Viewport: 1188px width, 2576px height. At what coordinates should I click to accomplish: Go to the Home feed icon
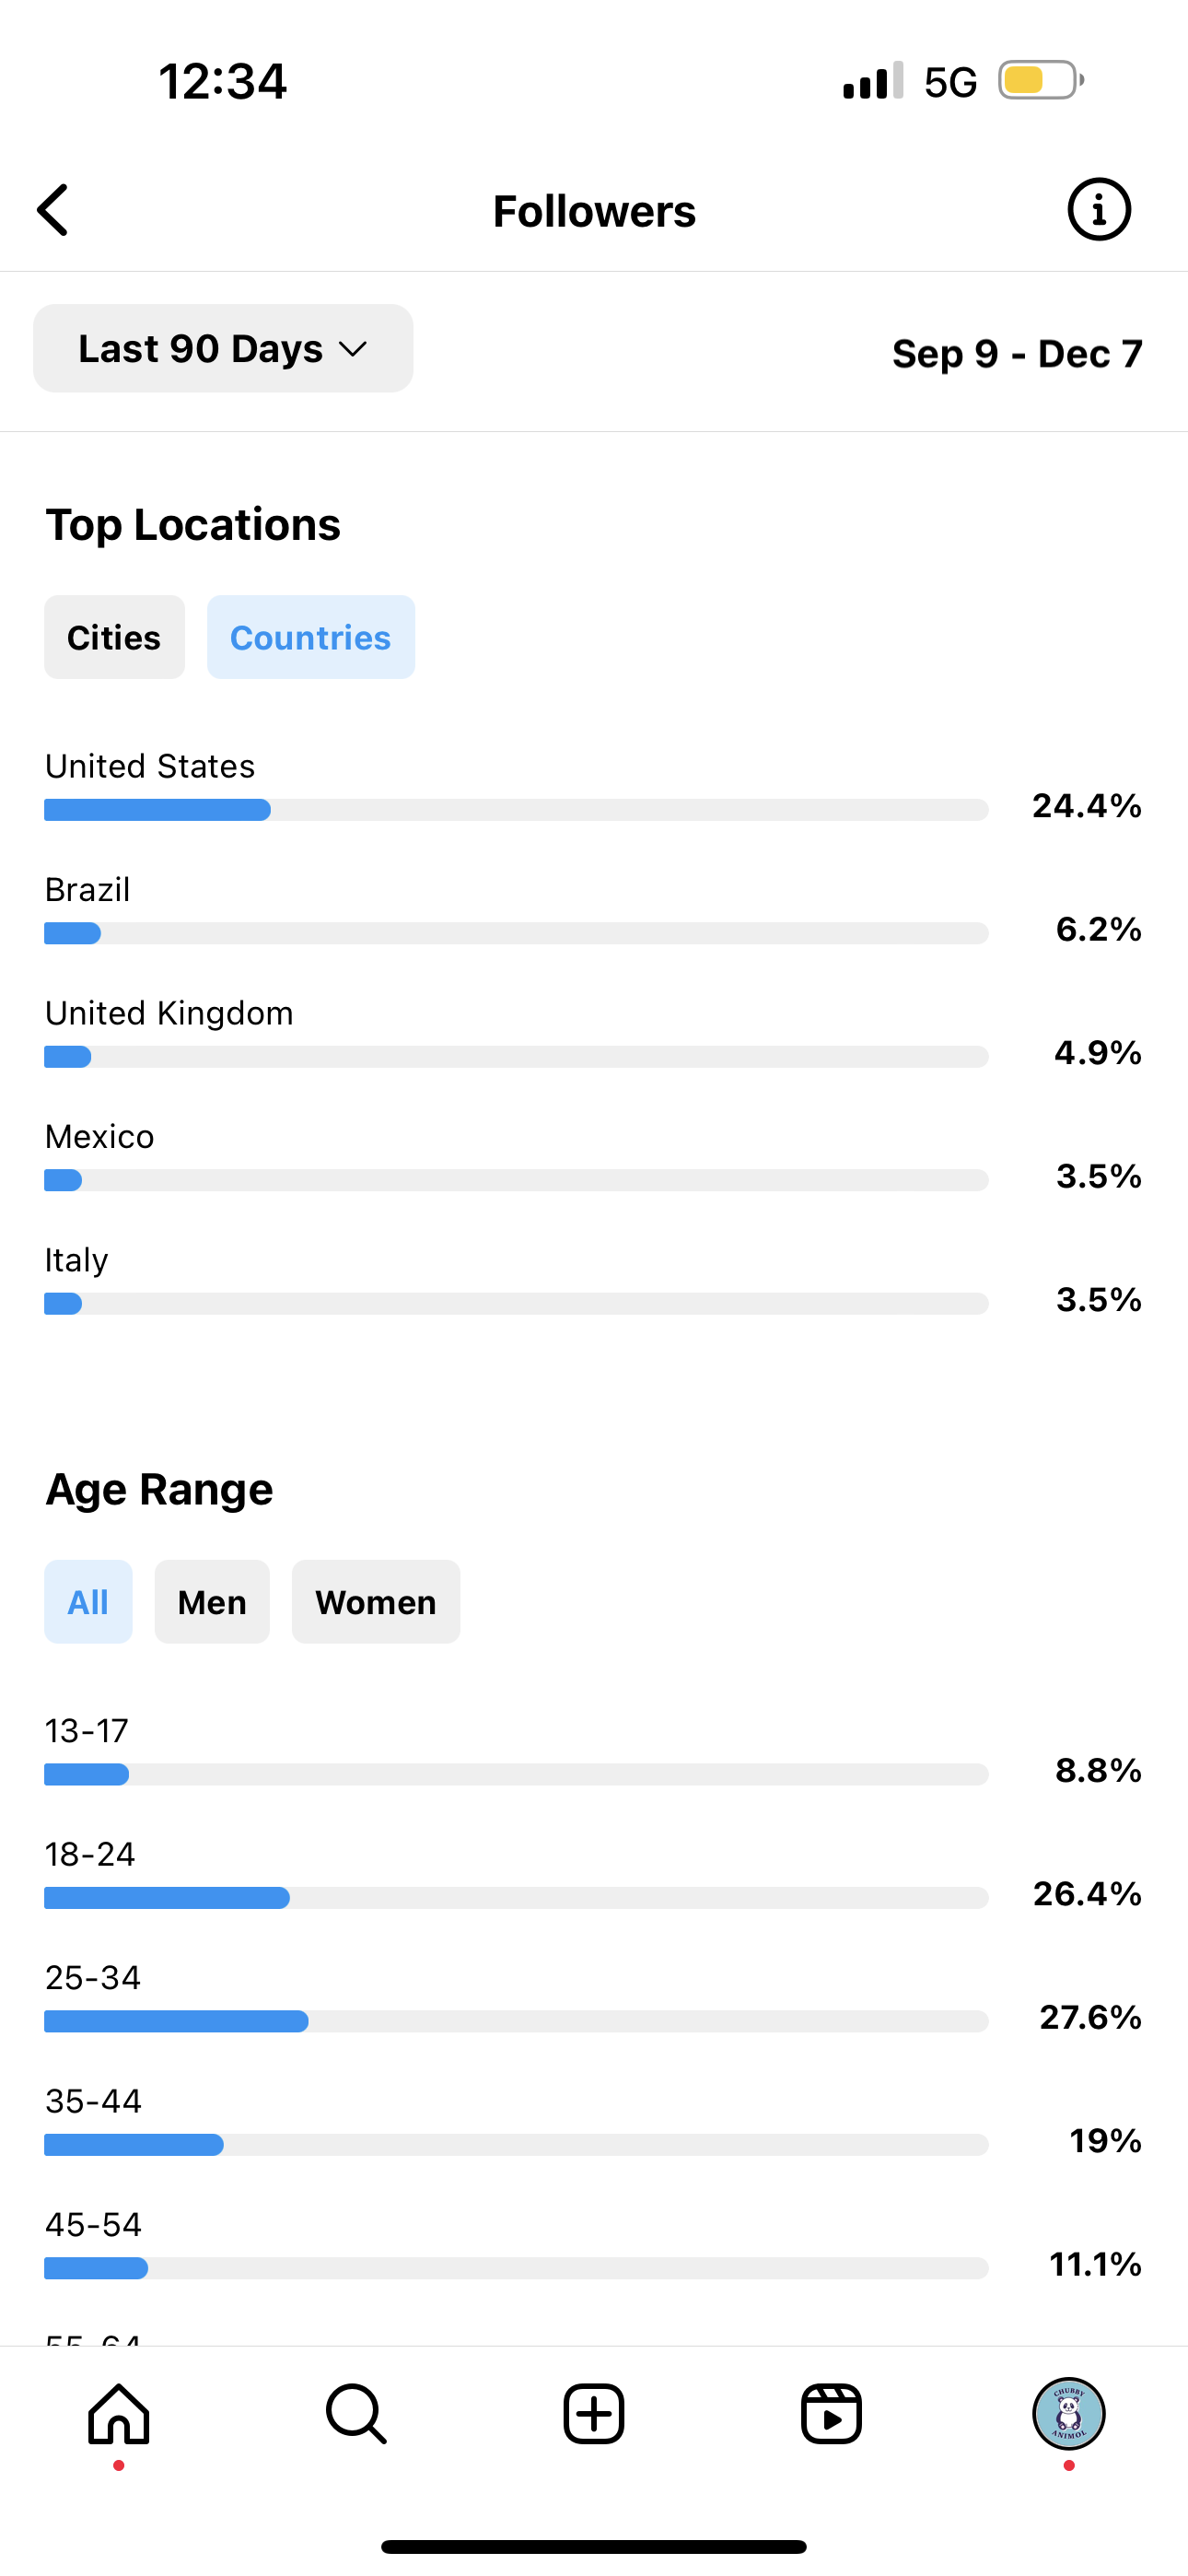click(x=119, y=2414)
